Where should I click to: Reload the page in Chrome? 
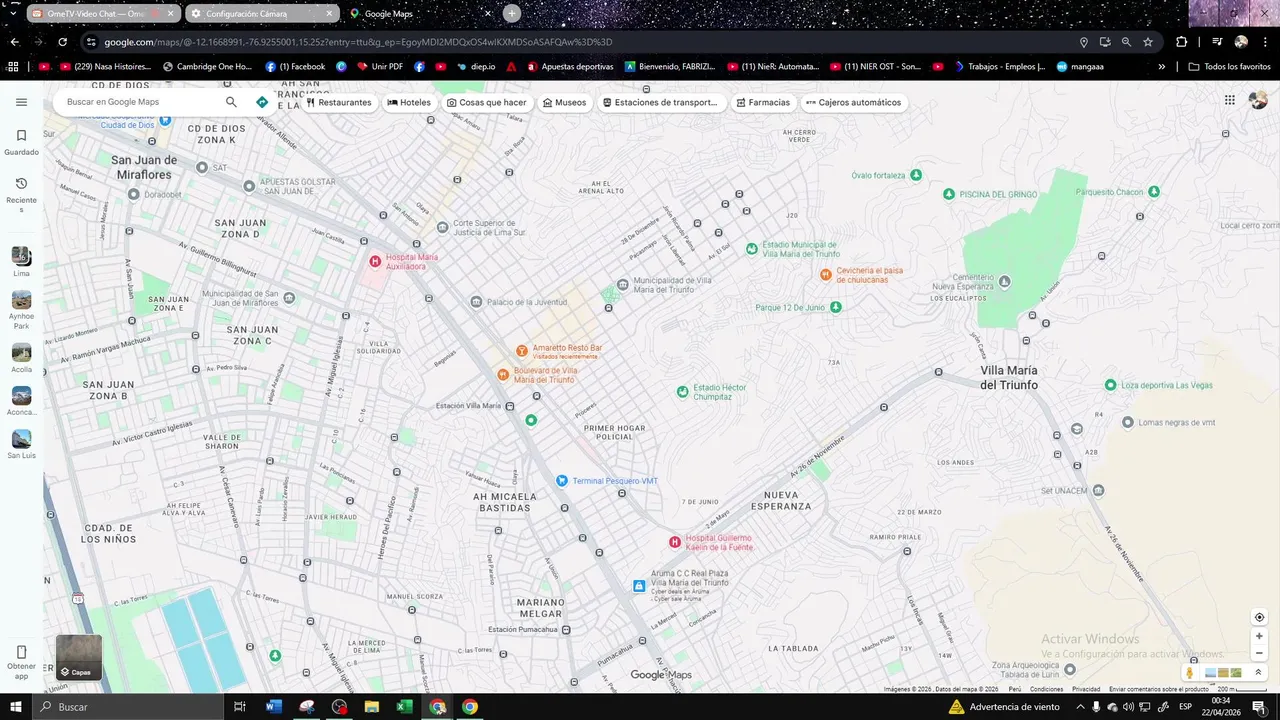(62, 42)
